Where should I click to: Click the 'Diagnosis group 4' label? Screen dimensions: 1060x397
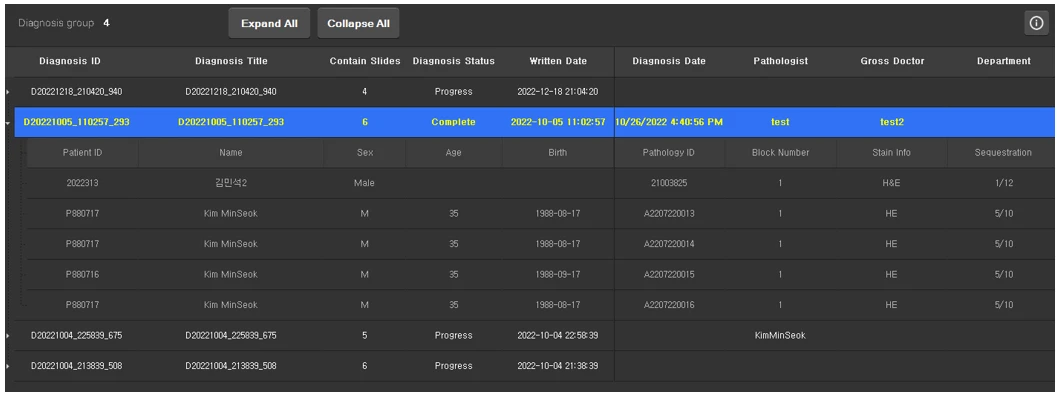coord(64,23)
